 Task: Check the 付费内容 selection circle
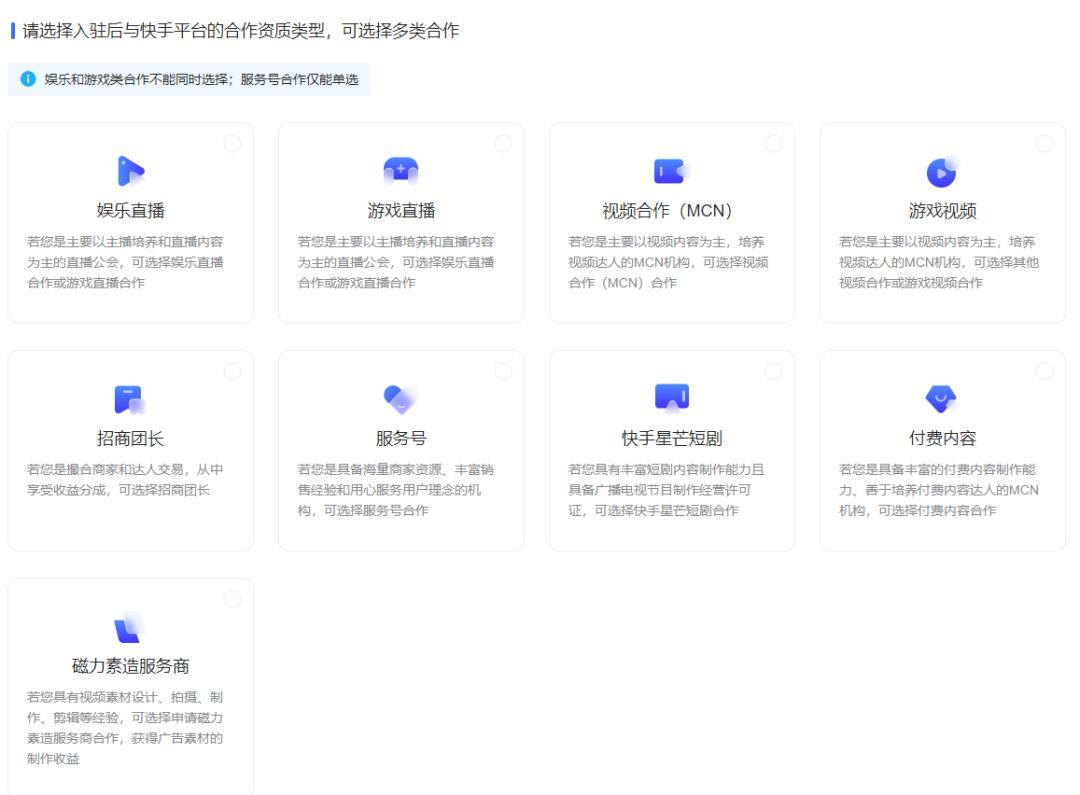point(1045,370)
